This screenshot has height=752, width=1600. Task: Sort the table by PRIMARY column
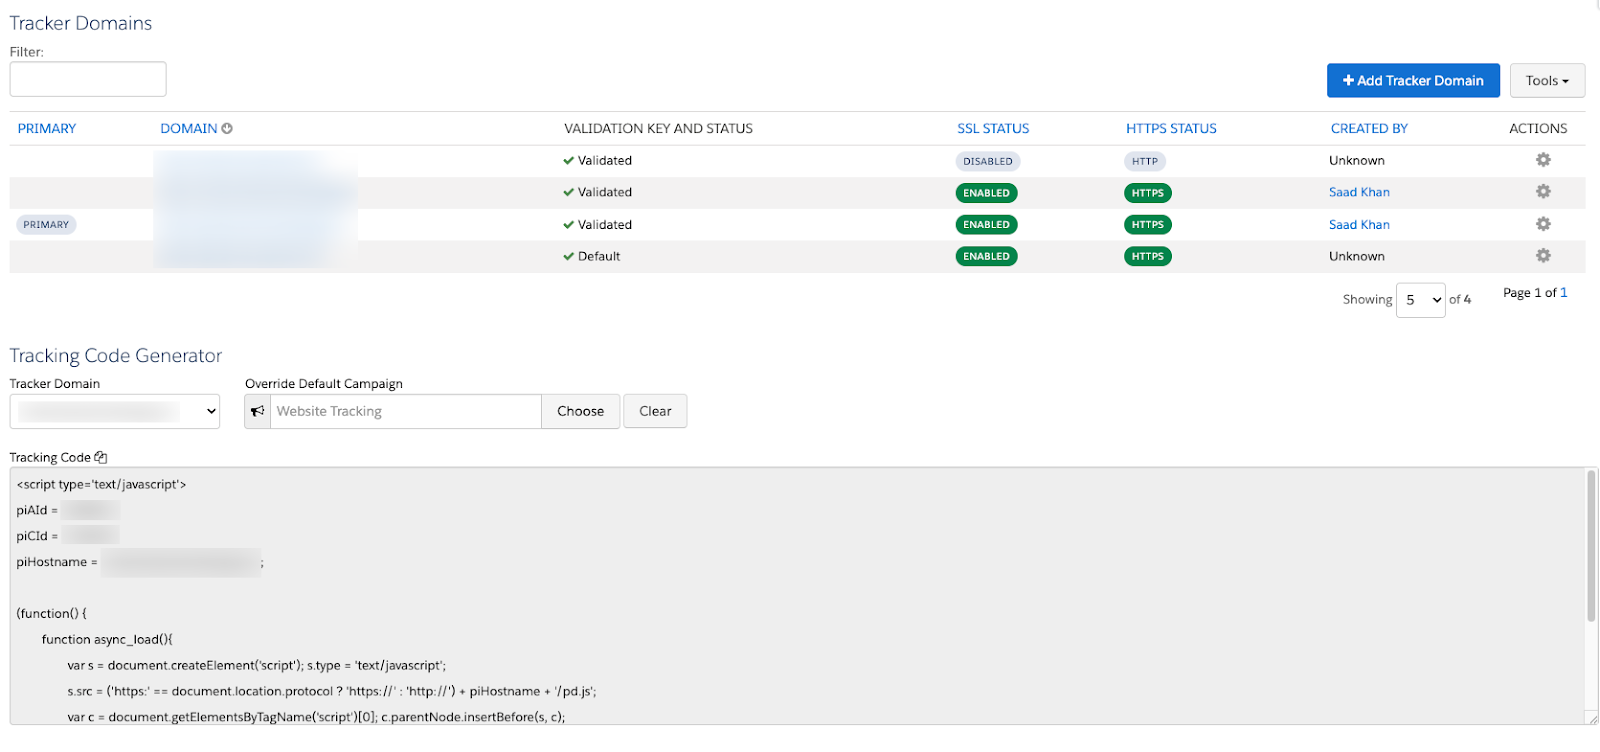pos(47,129)
